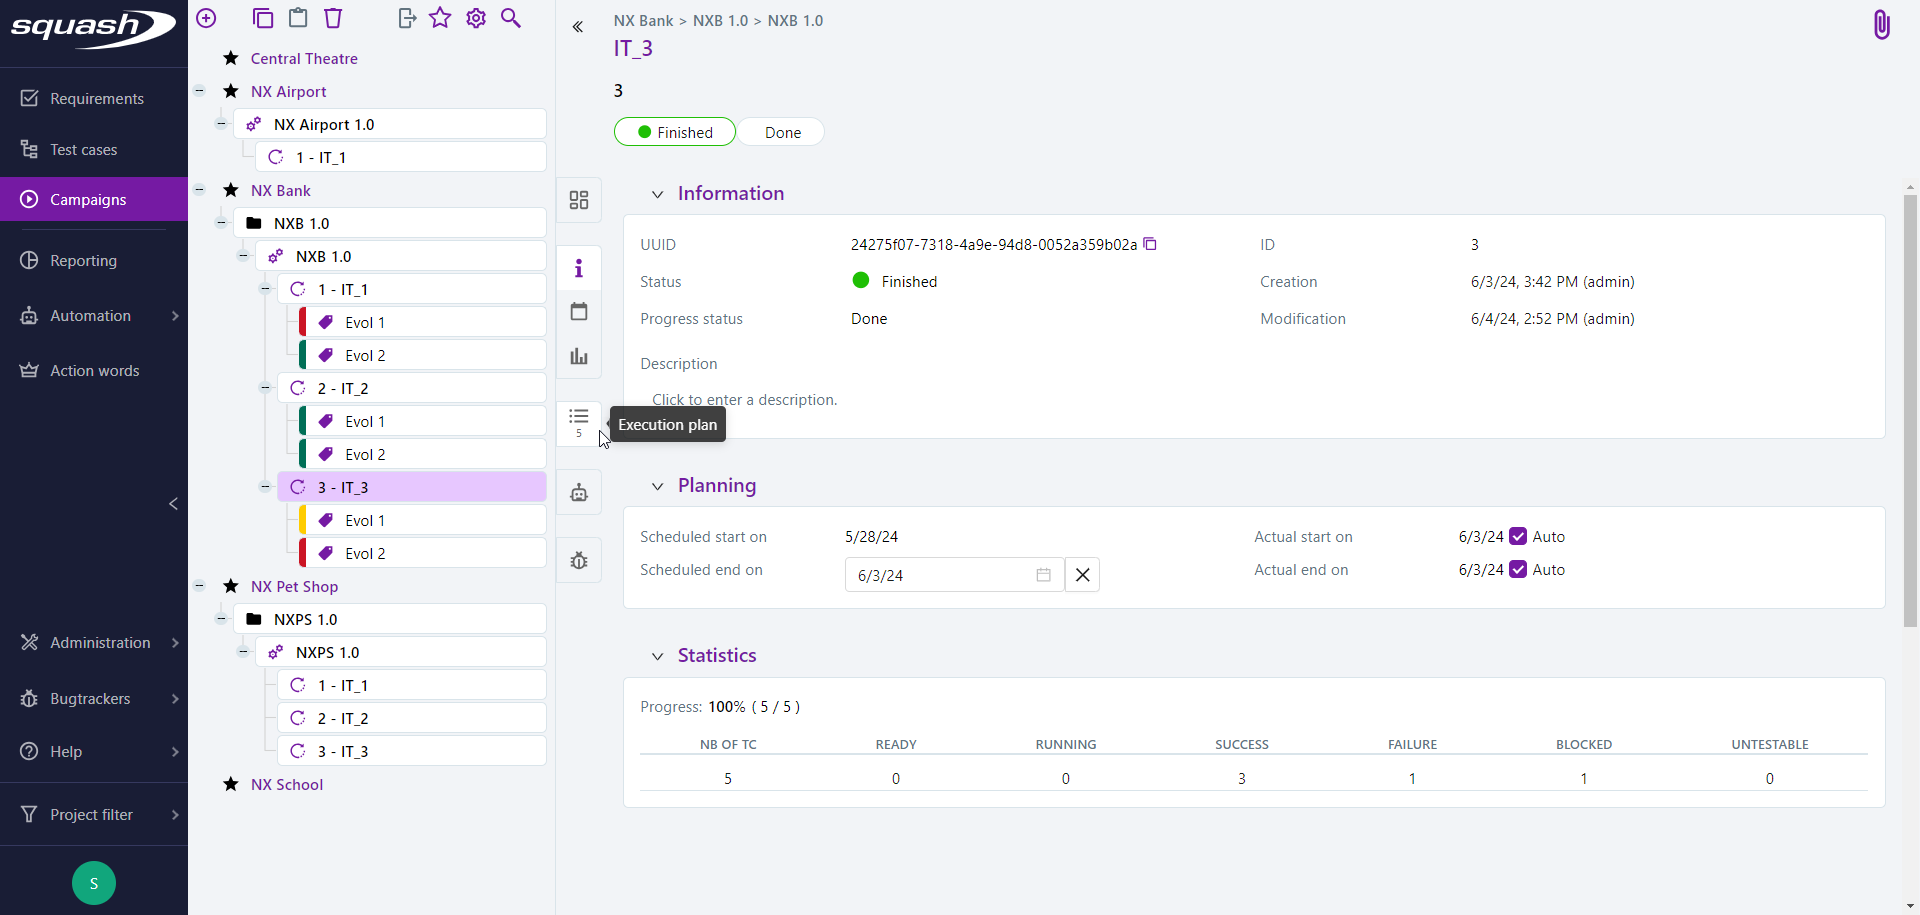Select Evol 1 under 3 - IT_3
The image size is (1920, 915).
coord(421,520)
